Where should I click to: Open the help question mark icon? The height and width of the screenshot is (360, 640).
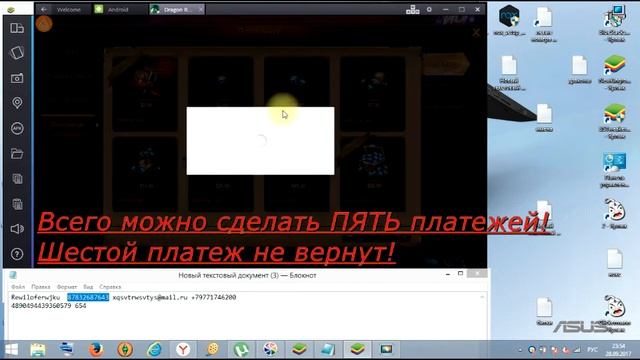[x=17, y=254]
